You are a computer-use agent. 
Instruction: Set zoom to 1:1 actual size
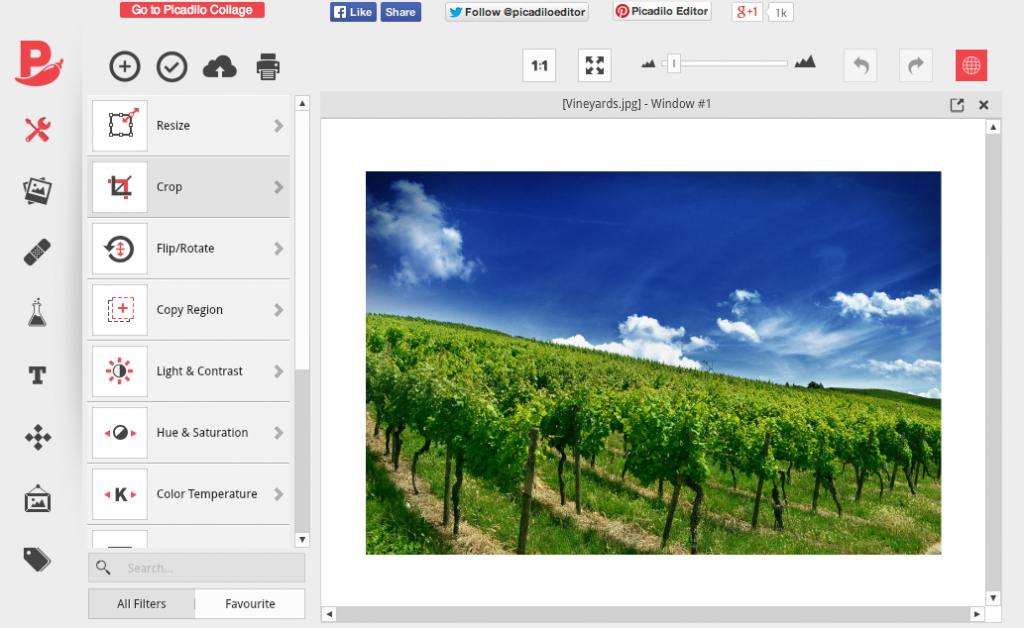[539, 65]
